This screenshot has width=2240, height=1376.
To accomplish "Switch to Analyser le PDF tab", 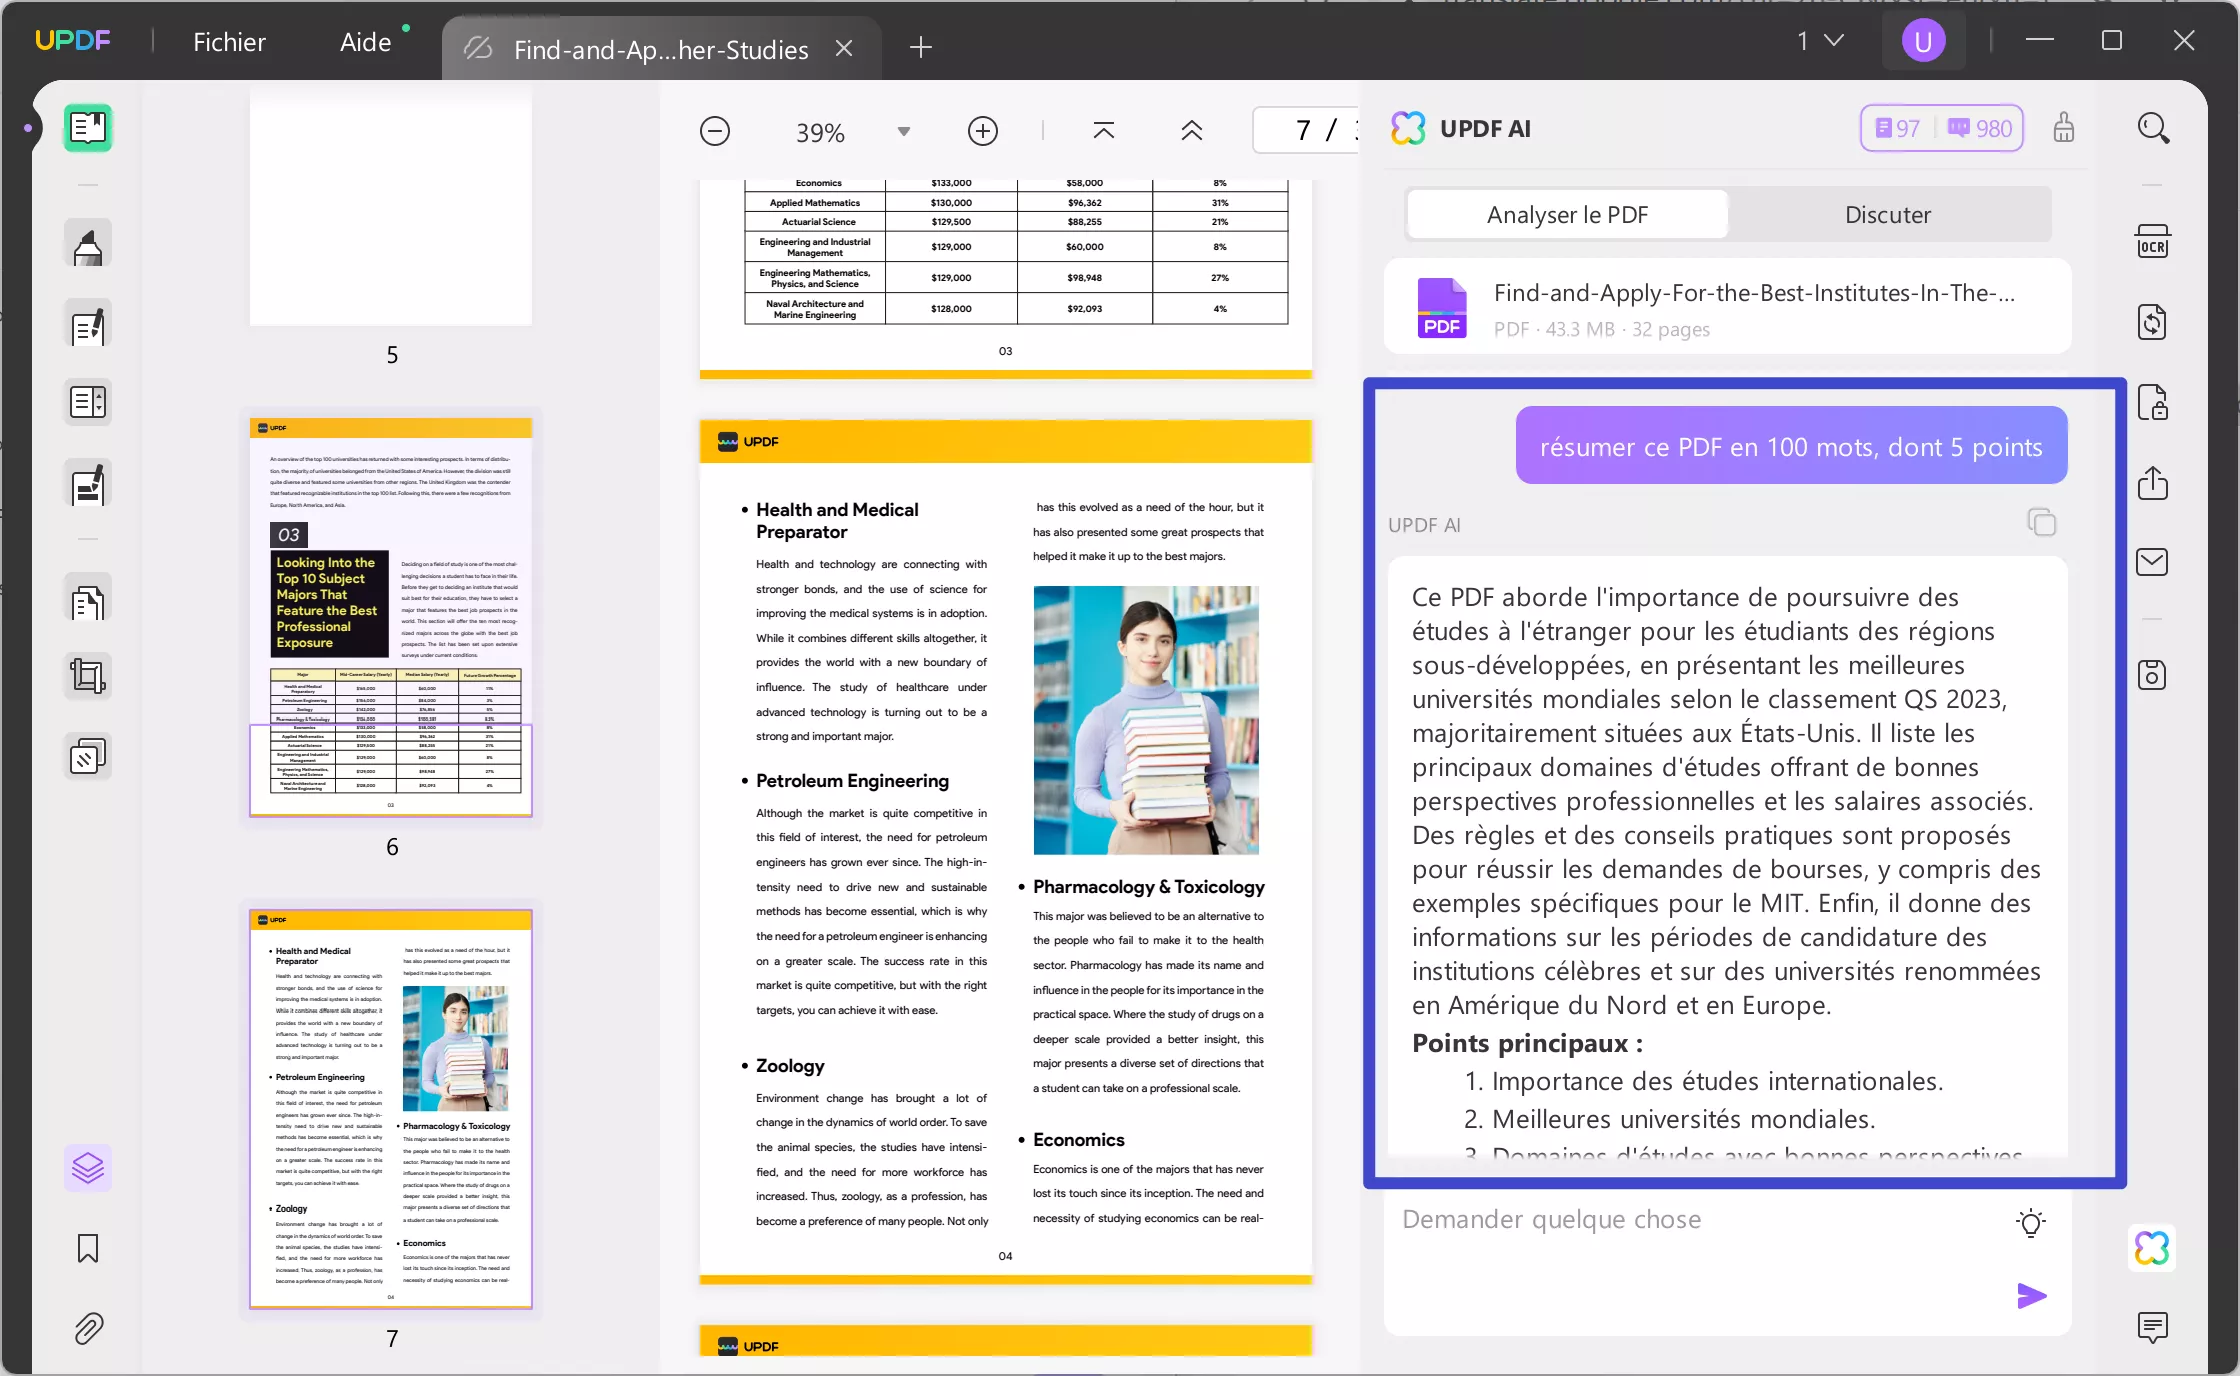I will click(x=1567, y=214).
